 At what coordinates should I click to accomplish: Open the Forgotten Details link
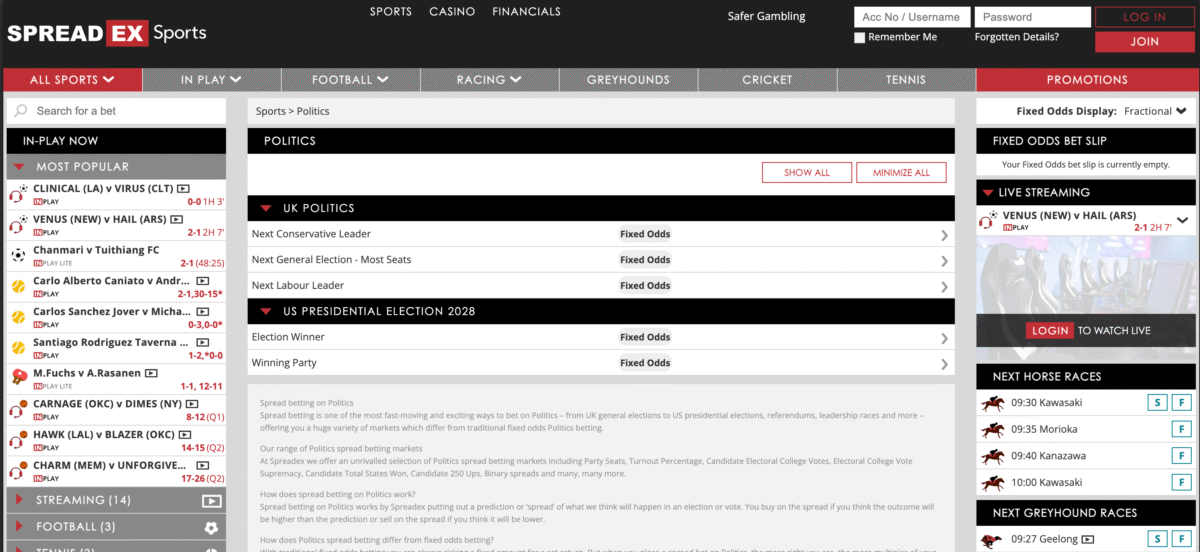tap(1017, 37)
